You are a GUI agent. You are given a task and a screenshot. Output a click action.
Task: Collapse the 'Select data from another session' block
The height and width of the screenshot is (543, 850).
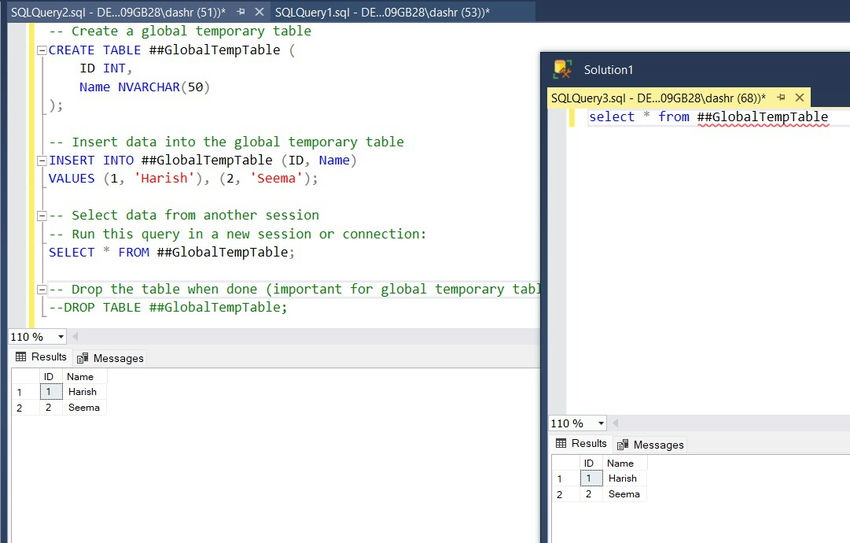click(42, 216)
